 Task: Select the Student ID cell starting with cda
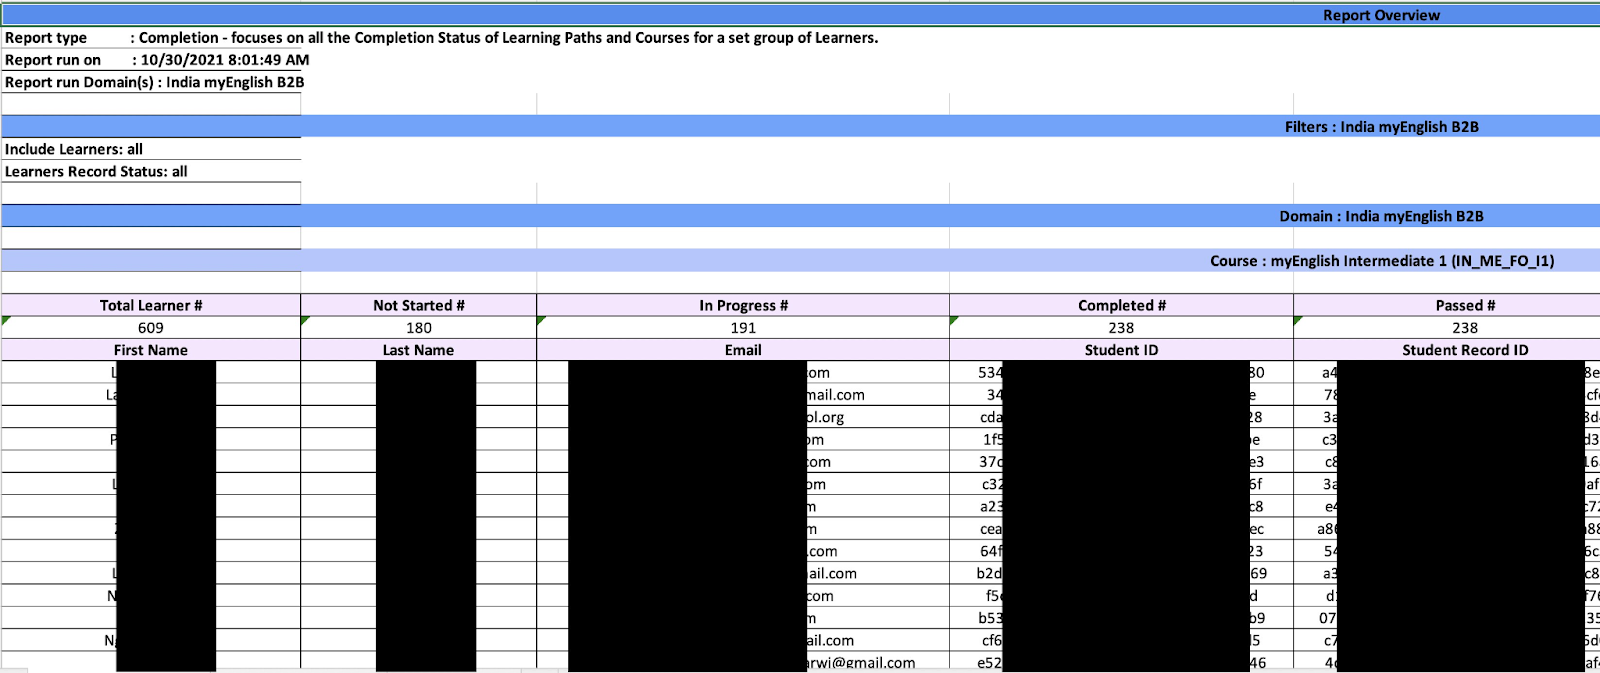tap(1121, 417)
